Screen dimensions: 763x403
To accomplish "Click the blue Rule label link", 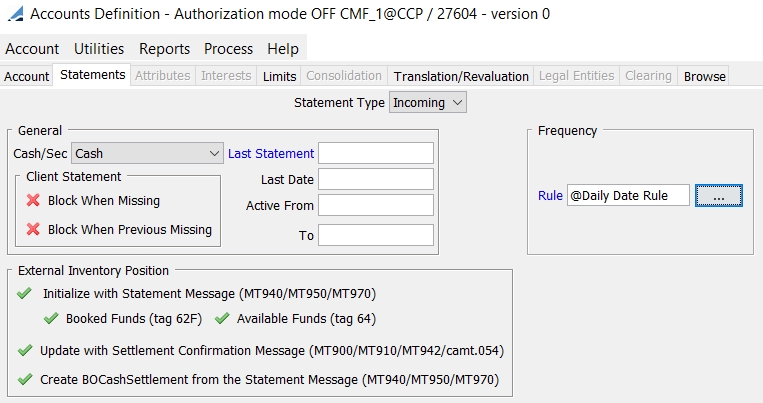I will click(x=550, y=195).
